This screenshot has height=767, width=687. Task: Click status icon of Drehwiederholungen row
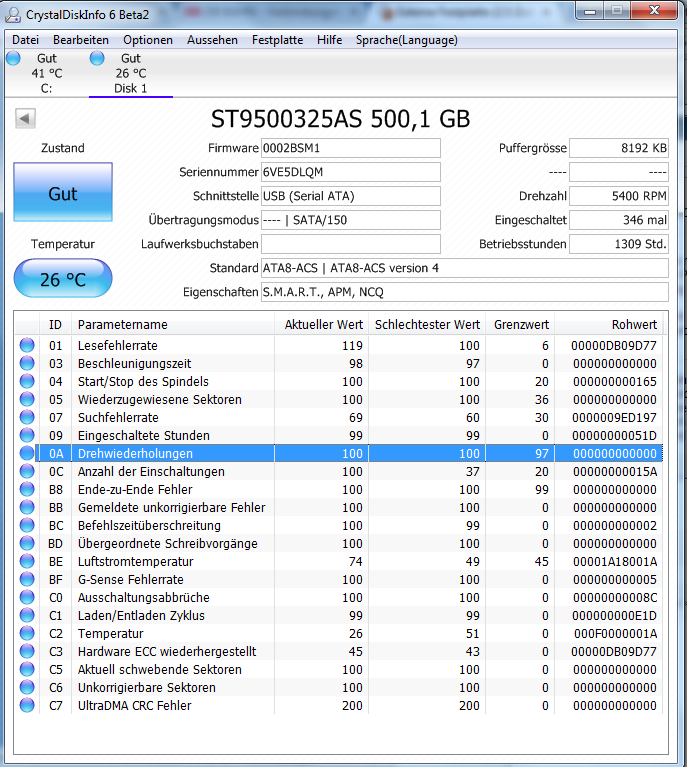pos(27,453)
